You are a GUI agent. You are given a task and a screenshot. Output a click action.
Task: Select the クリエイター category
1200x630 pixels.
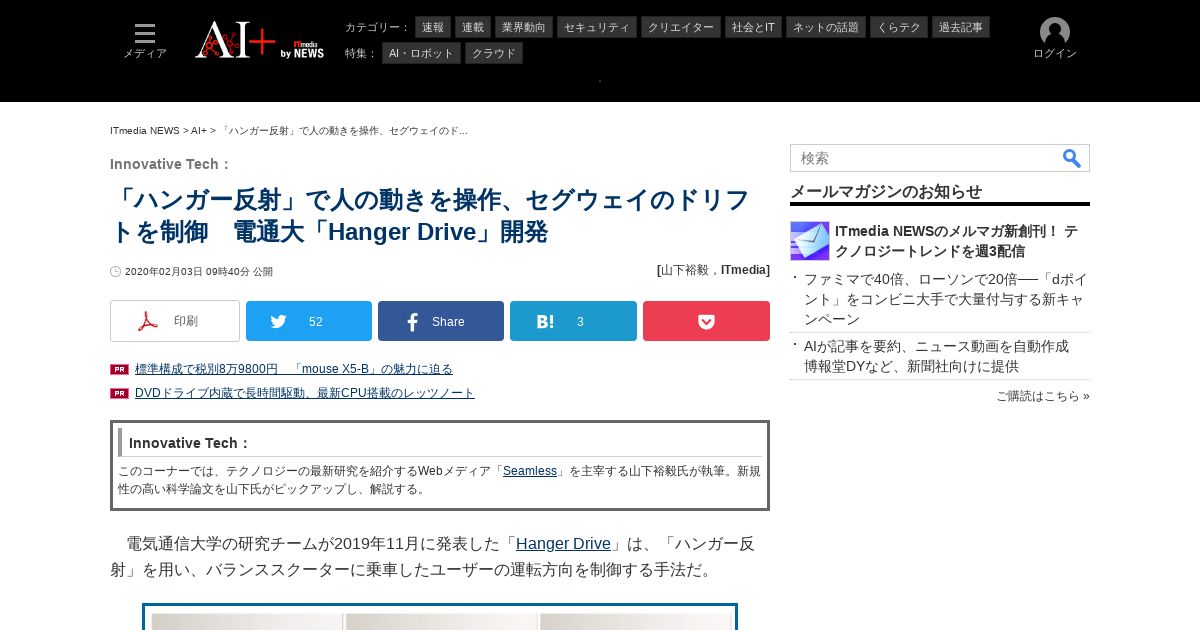pos(681,27)
